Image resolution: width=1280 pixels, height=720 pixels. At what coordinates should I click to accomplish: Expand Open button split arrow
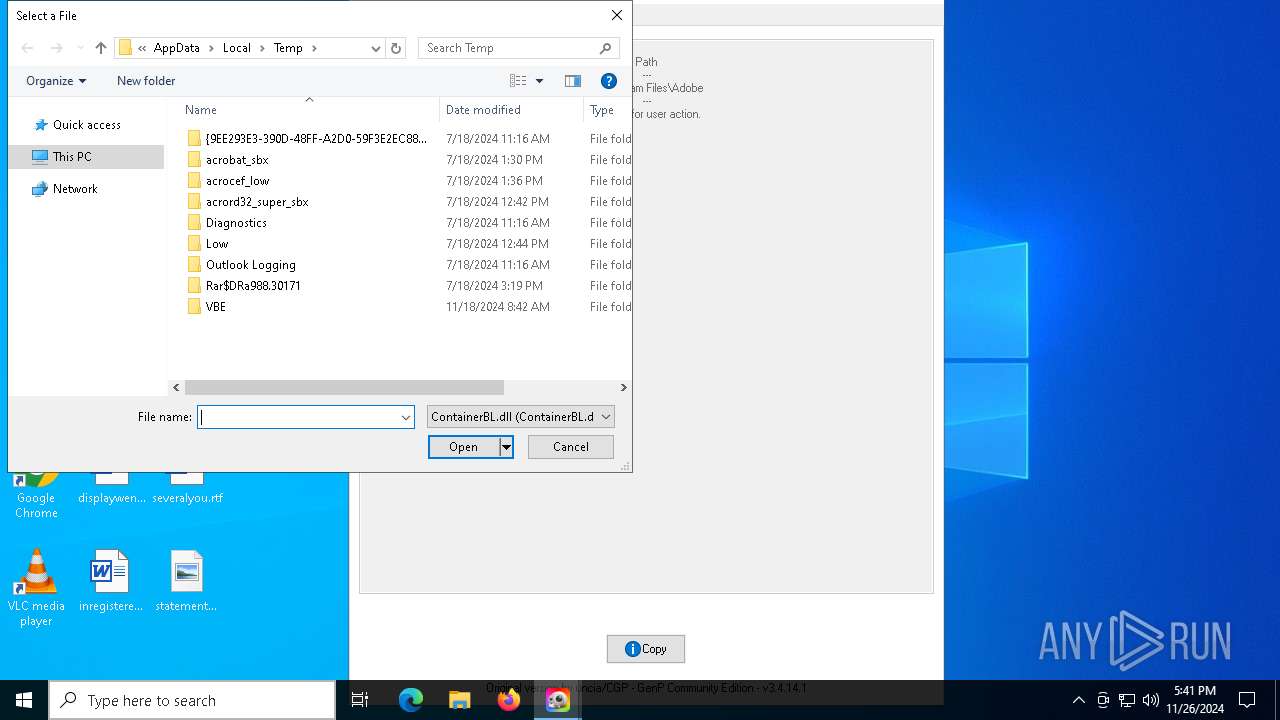tap(506, 447)
